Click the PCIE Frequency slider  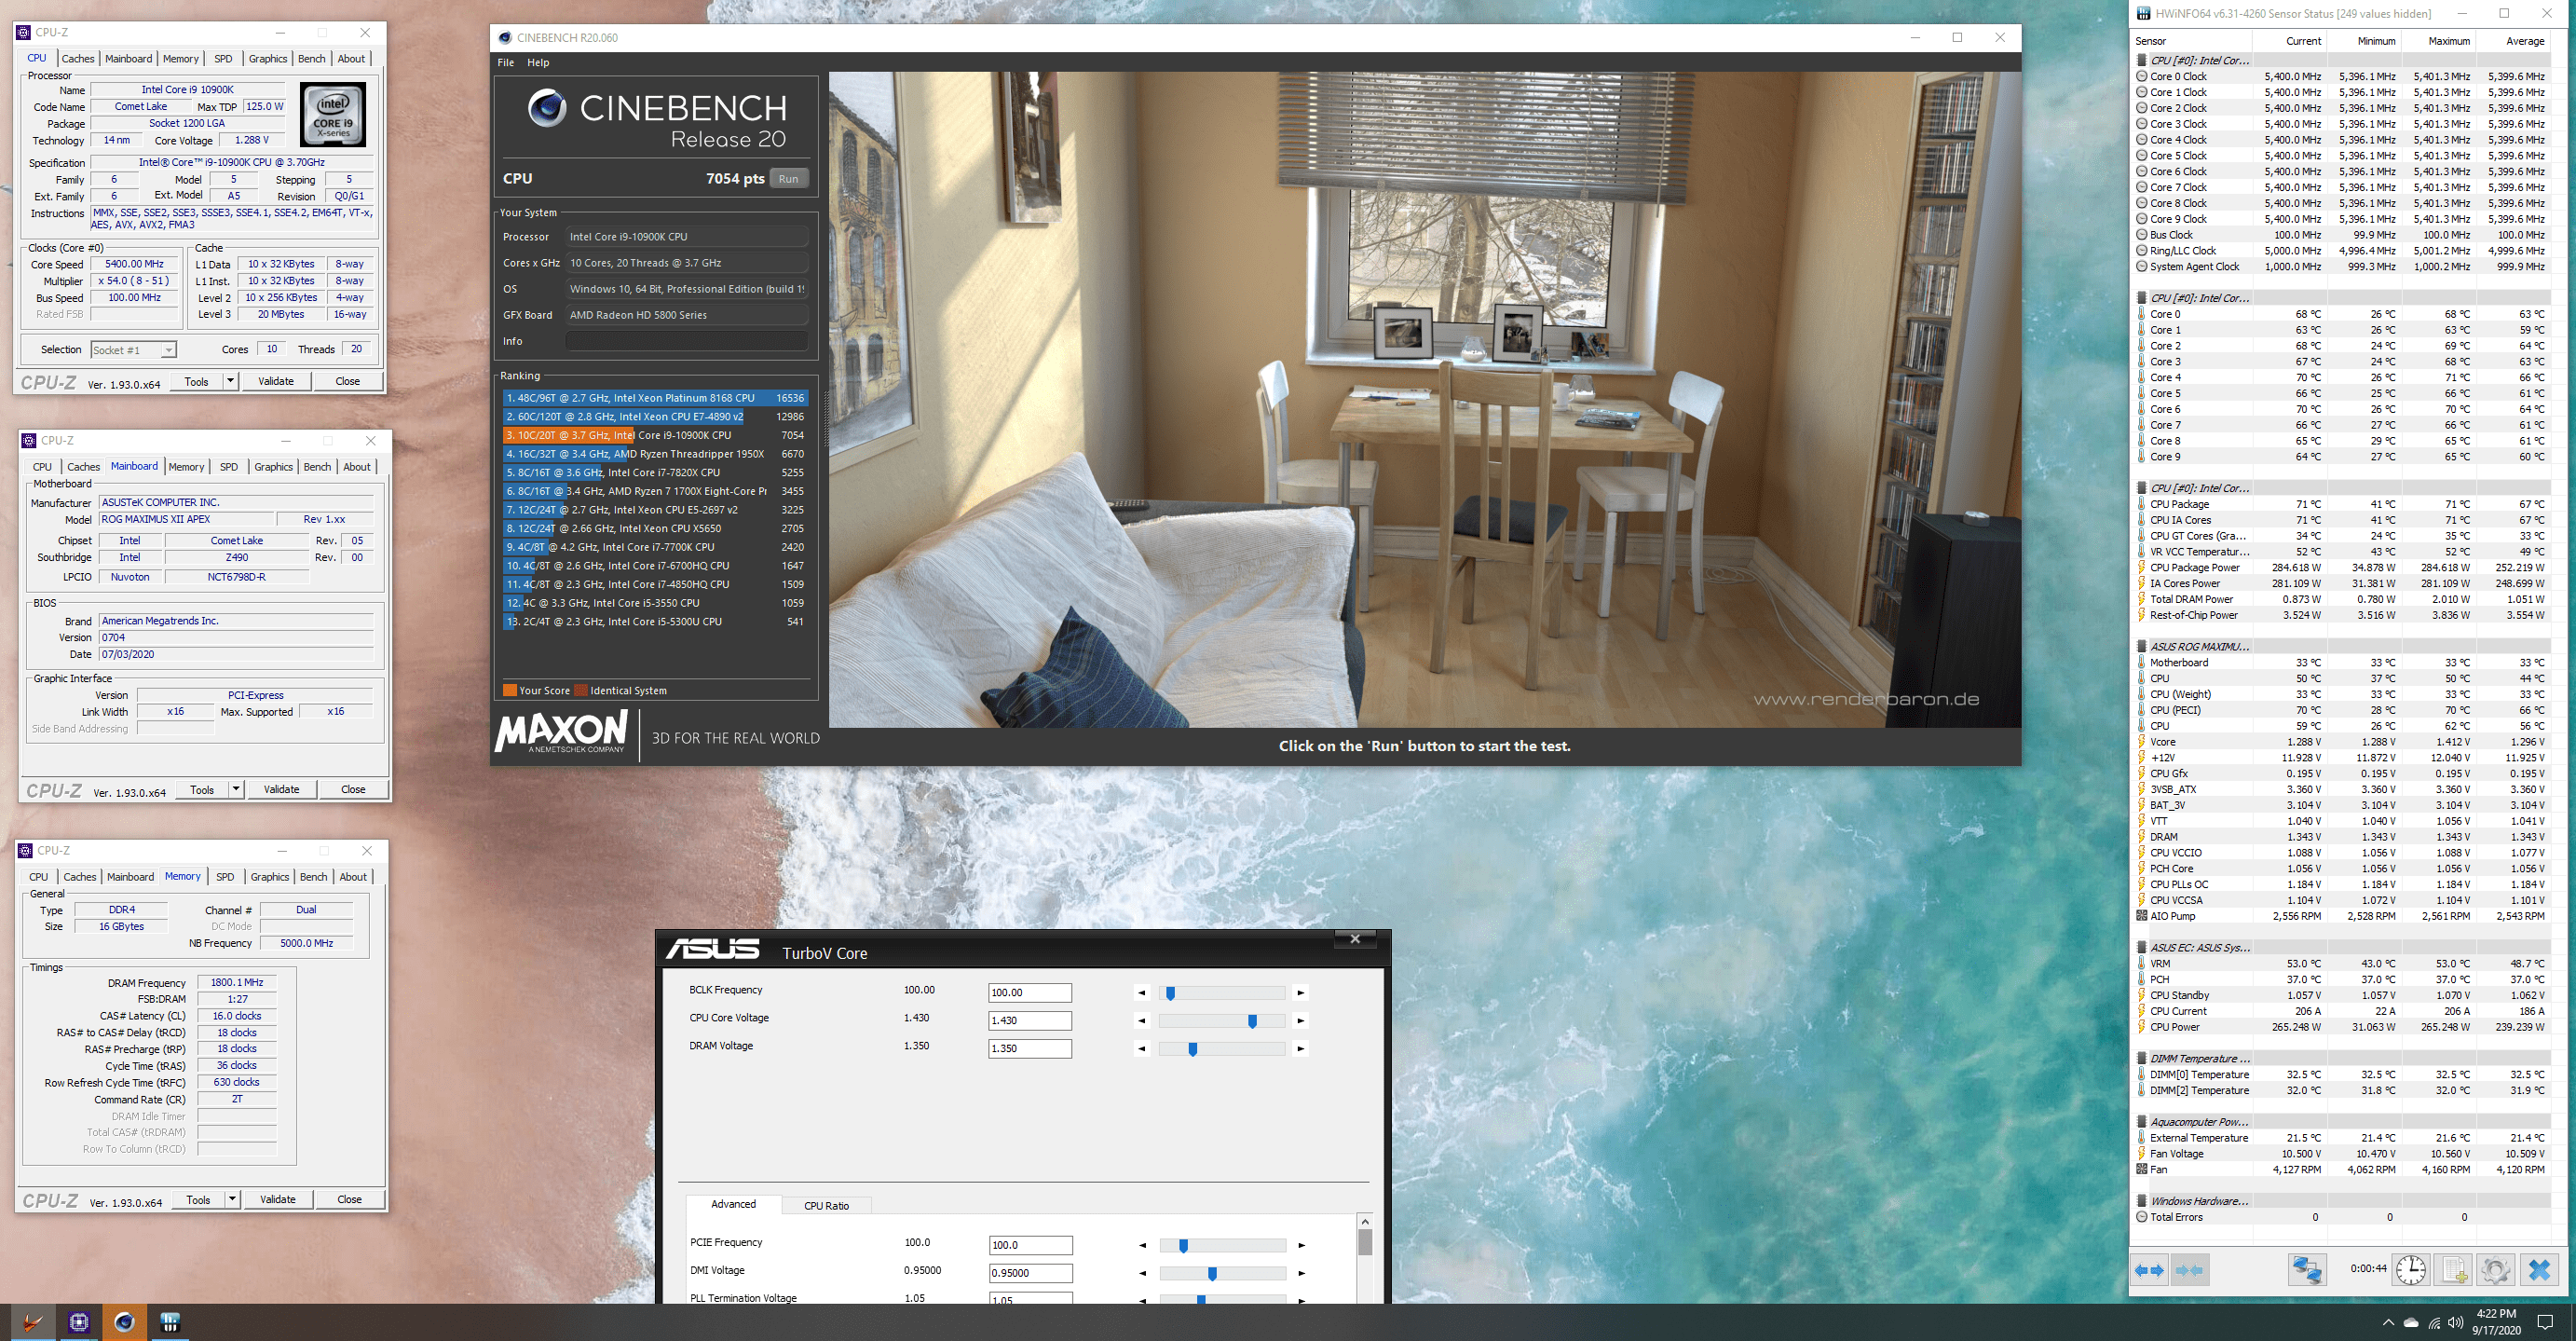coord(1222,1245)
